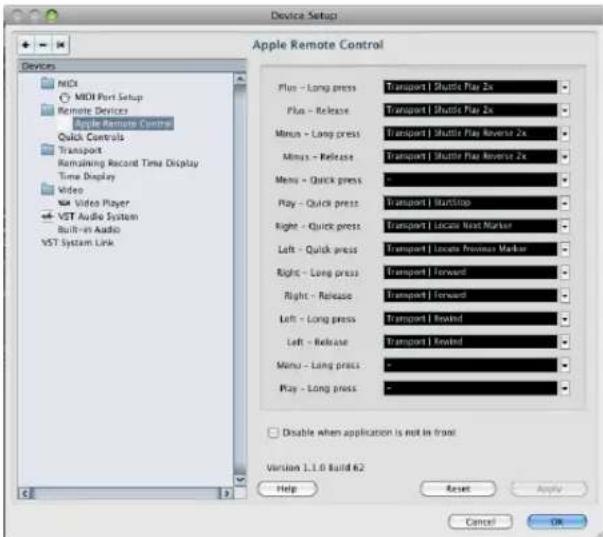
Task: Click the Right - Quick press Next Marker field
Action: click(x=470, y=226)
